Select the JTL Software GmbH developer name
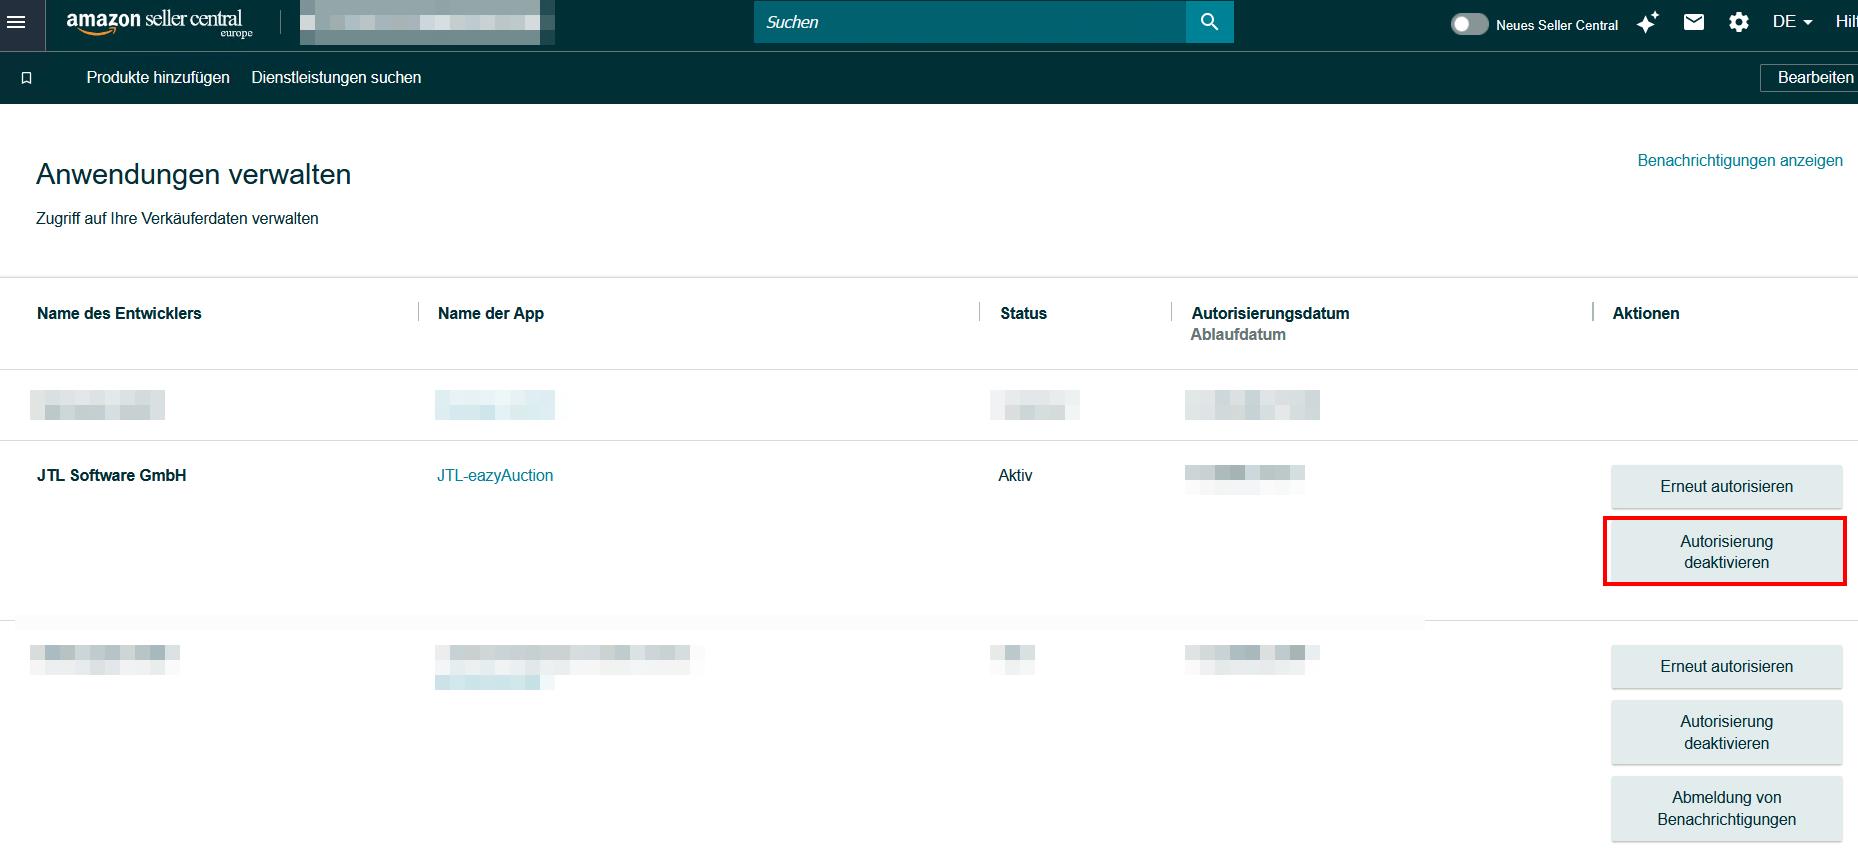This screenshot has height=864, width=1858. point(112,475)
